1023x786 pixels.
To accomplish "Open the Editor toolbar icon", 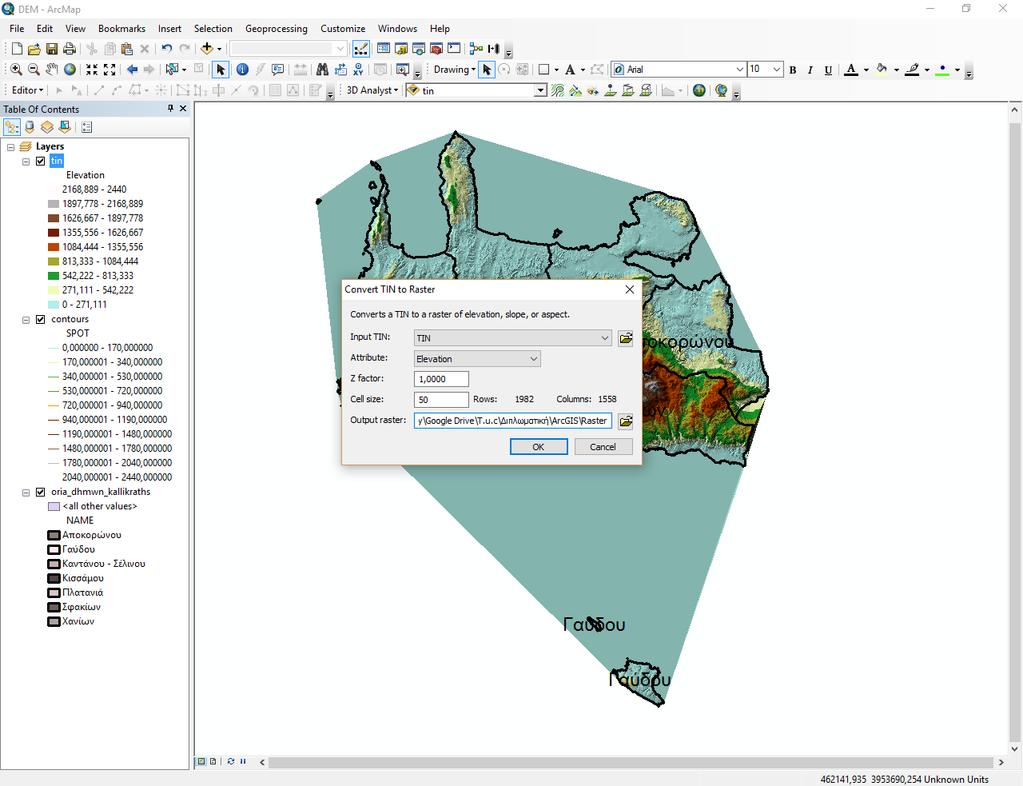I will coord(361,49).
